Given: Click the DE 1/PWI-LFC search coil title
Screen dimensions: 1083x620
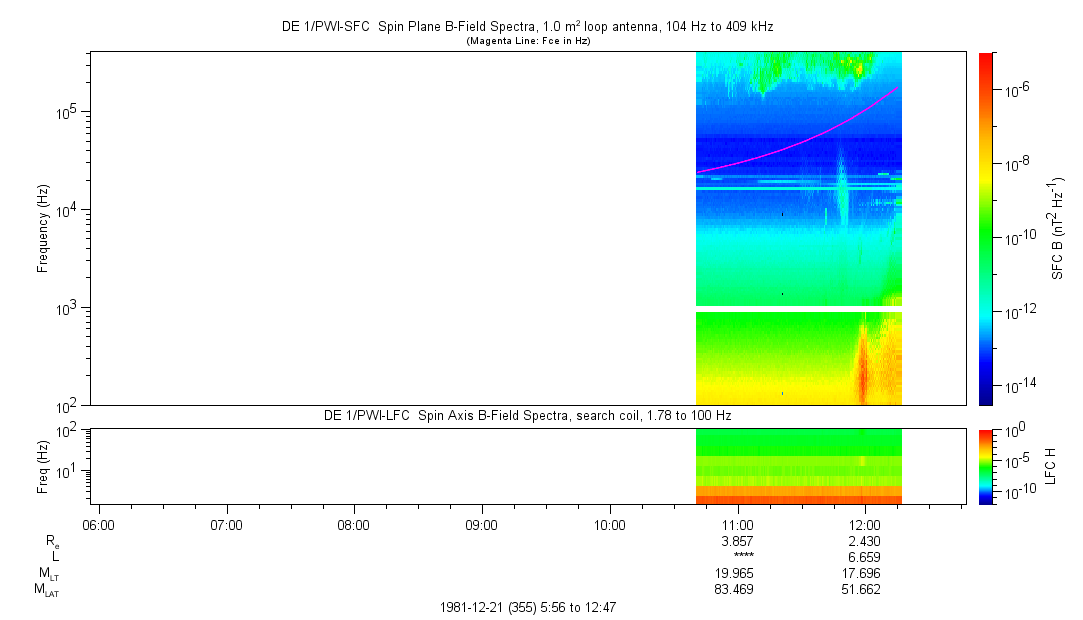Looking at the screenshot, I should pos(528,415).
